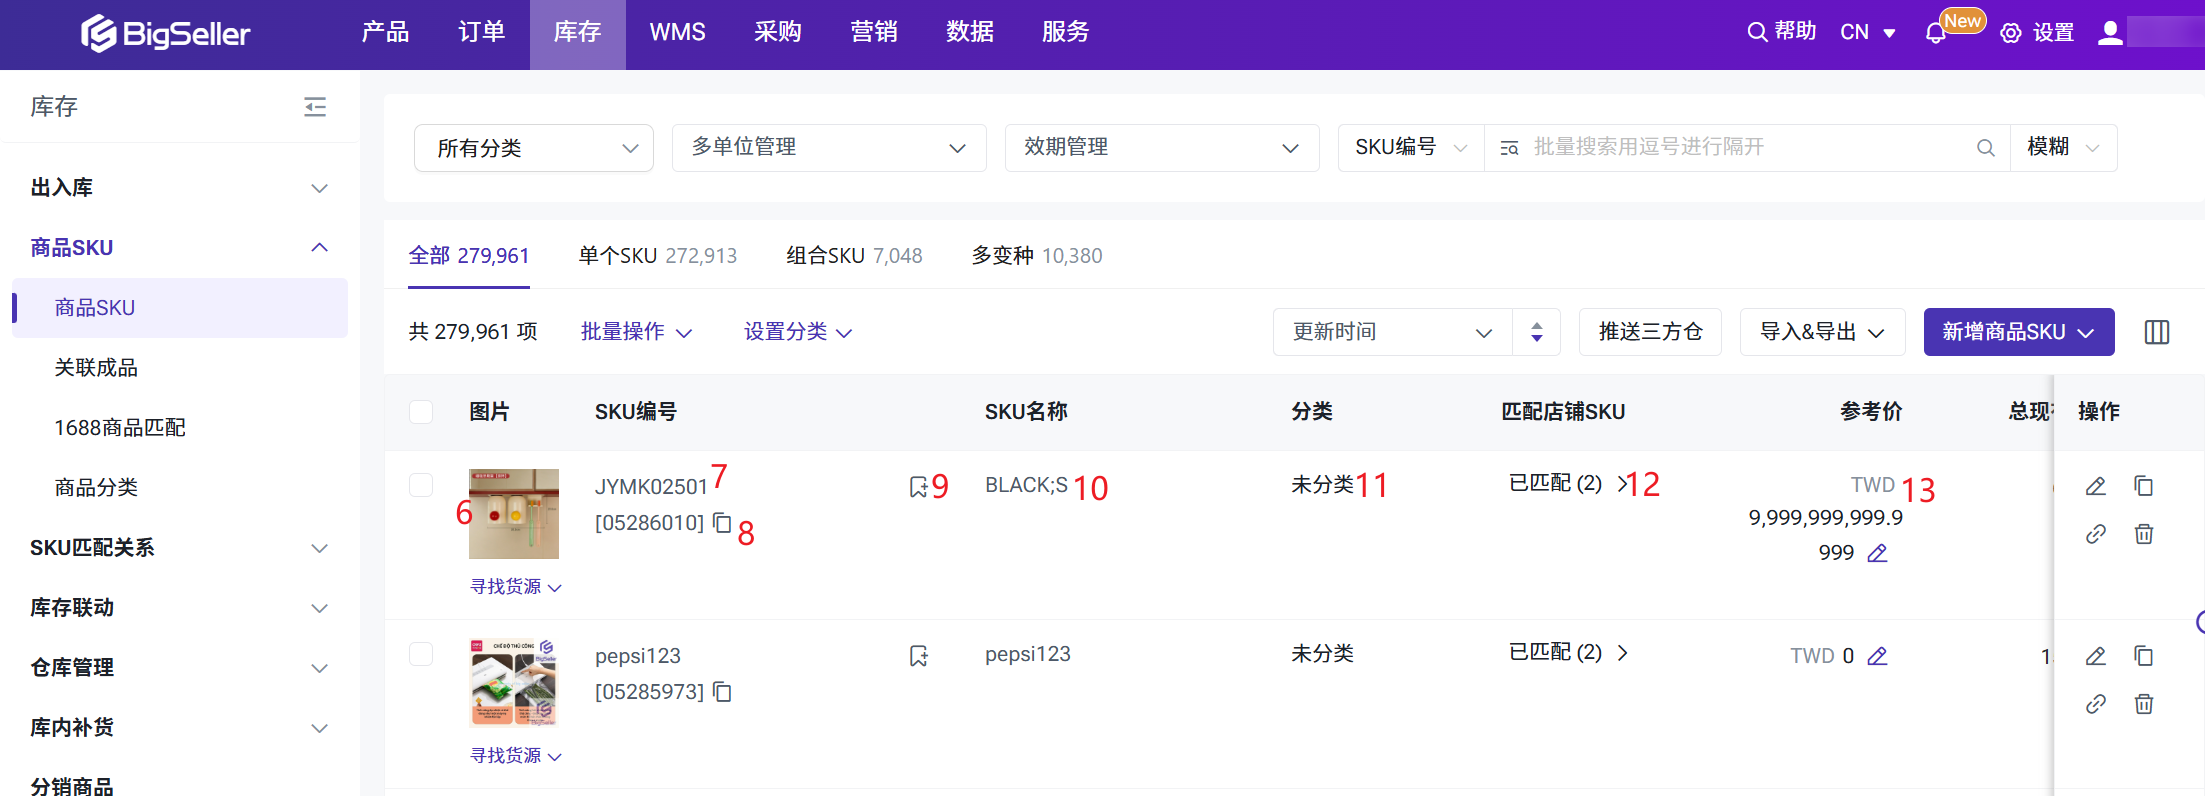The image size is (2205, 796).
Task: Open the WMS top menu
Action: (x=677, y=33)
